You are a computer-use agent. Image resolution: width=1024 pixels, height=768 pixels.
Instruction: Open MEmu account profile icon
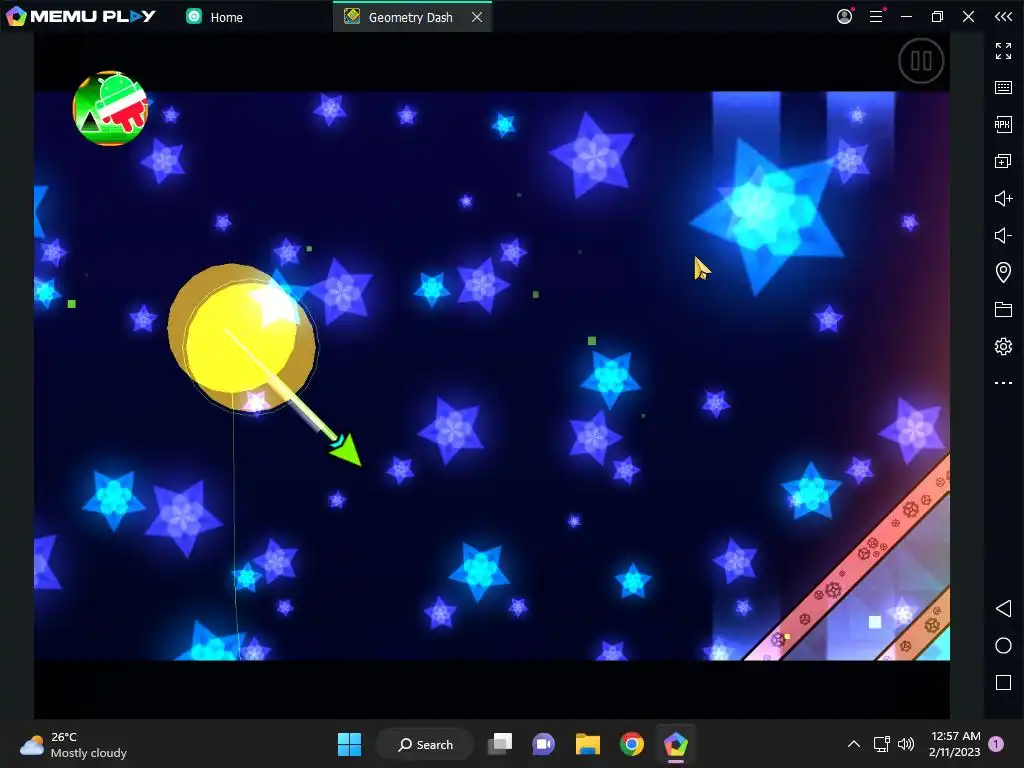pyautogui.click(x=844, y=16)
